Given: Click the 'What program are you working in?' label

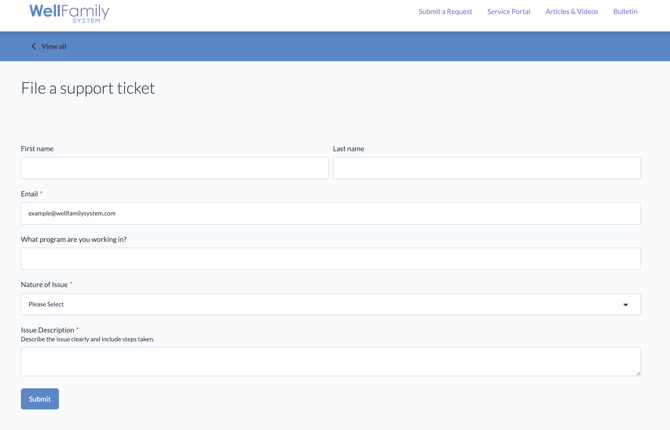Looking at the screenshot, I should pos(73,239).
